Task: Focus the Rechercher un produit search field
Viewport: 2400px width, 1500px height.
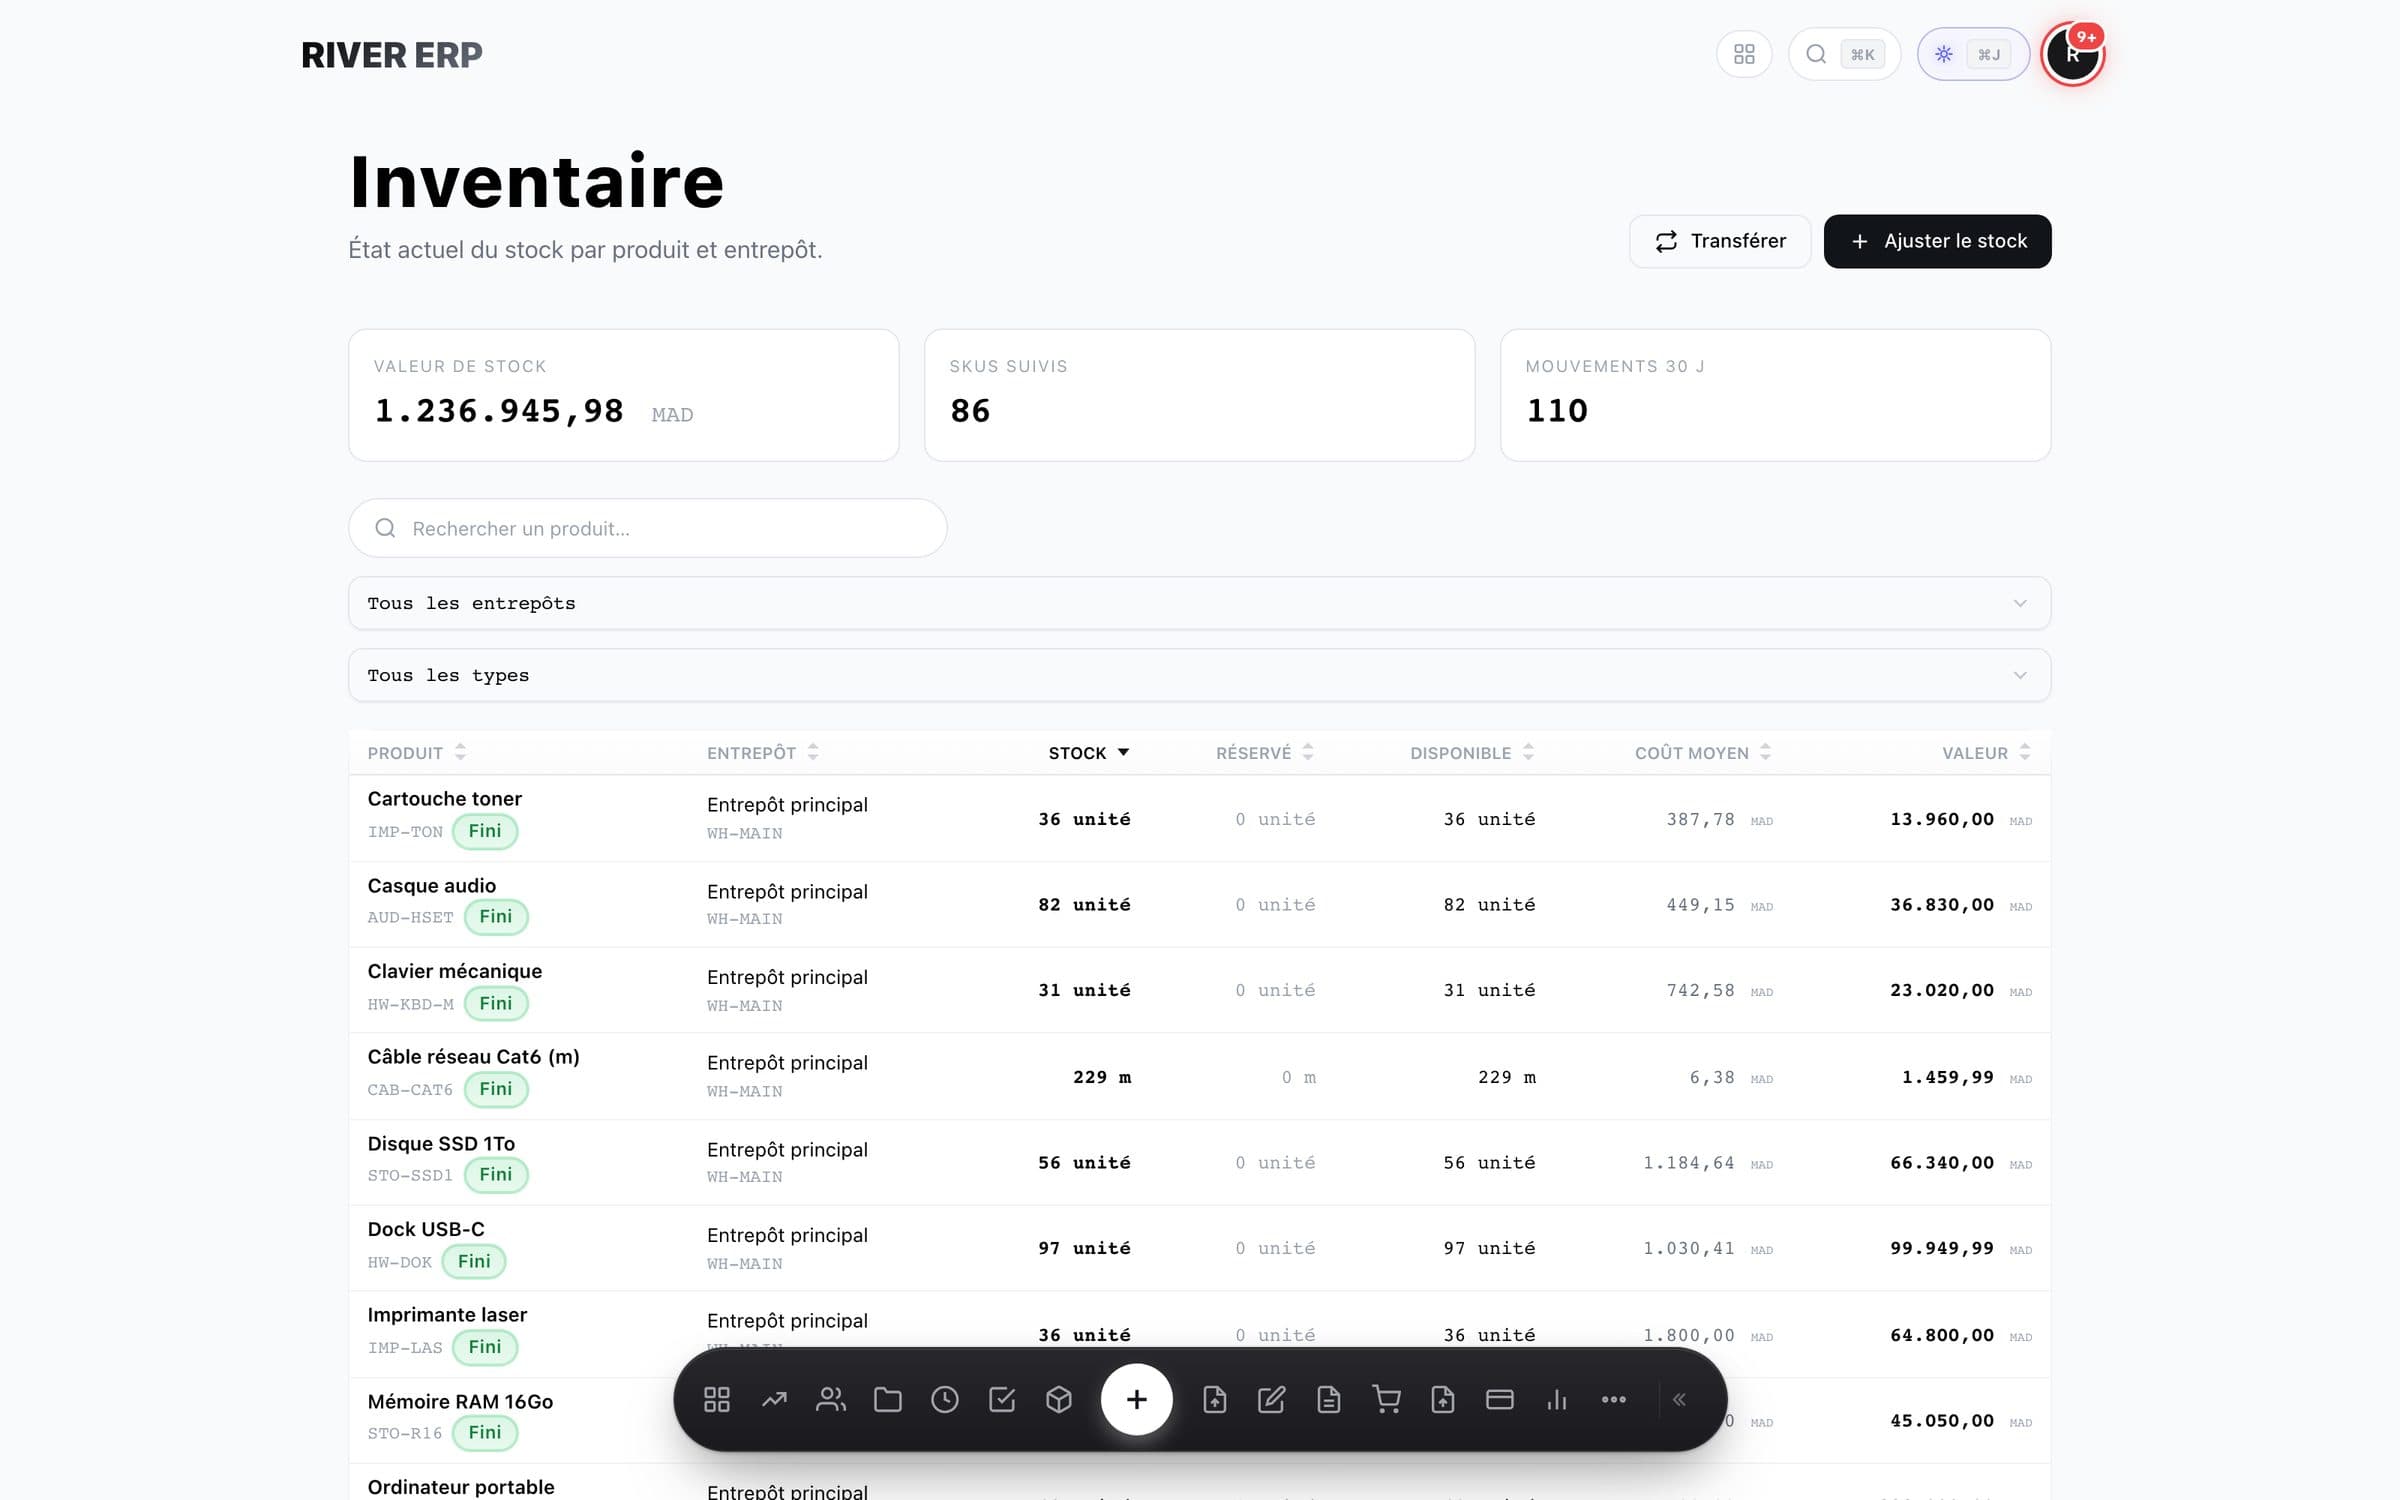Action: (647, 528)
